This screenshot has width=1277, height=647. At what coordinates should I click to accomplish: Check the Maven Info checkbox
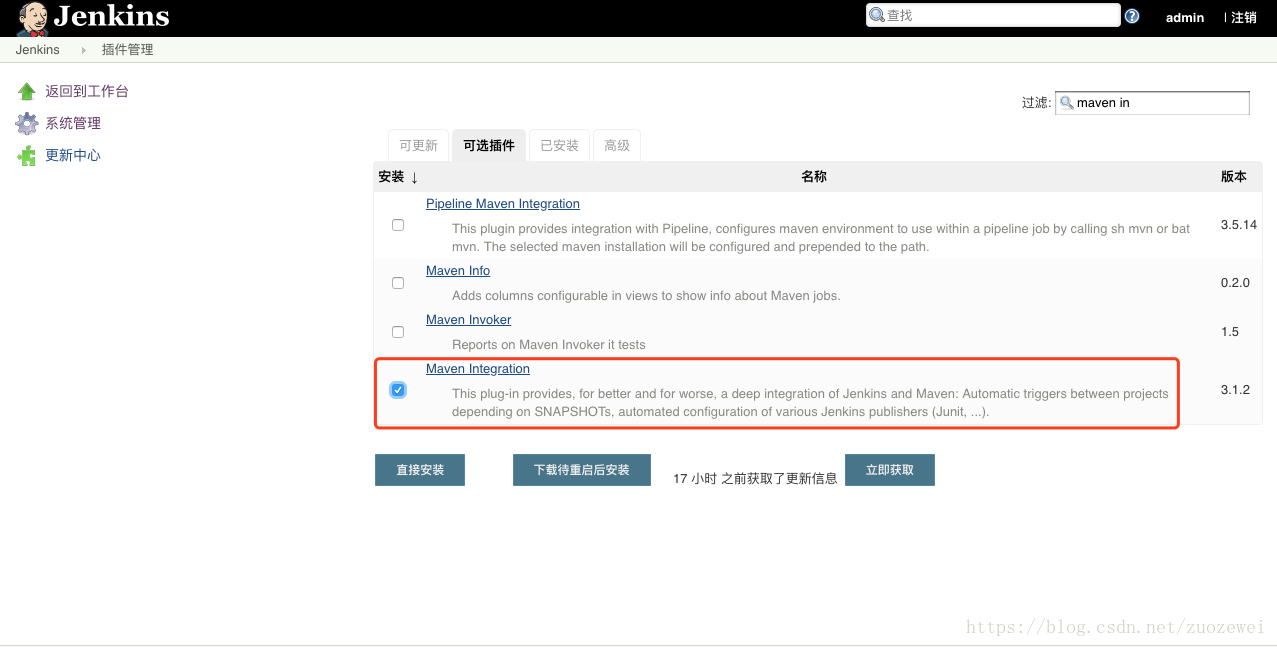click(x=398, y=283)
